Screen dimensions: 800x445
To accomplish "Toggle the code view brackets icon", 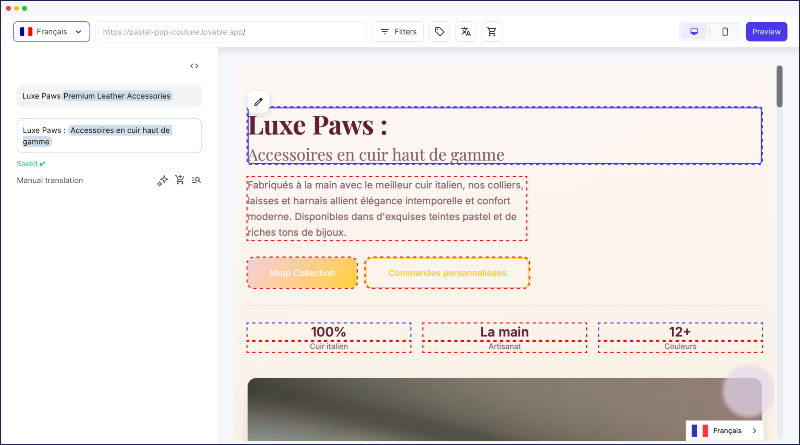I will click(194, 66).
